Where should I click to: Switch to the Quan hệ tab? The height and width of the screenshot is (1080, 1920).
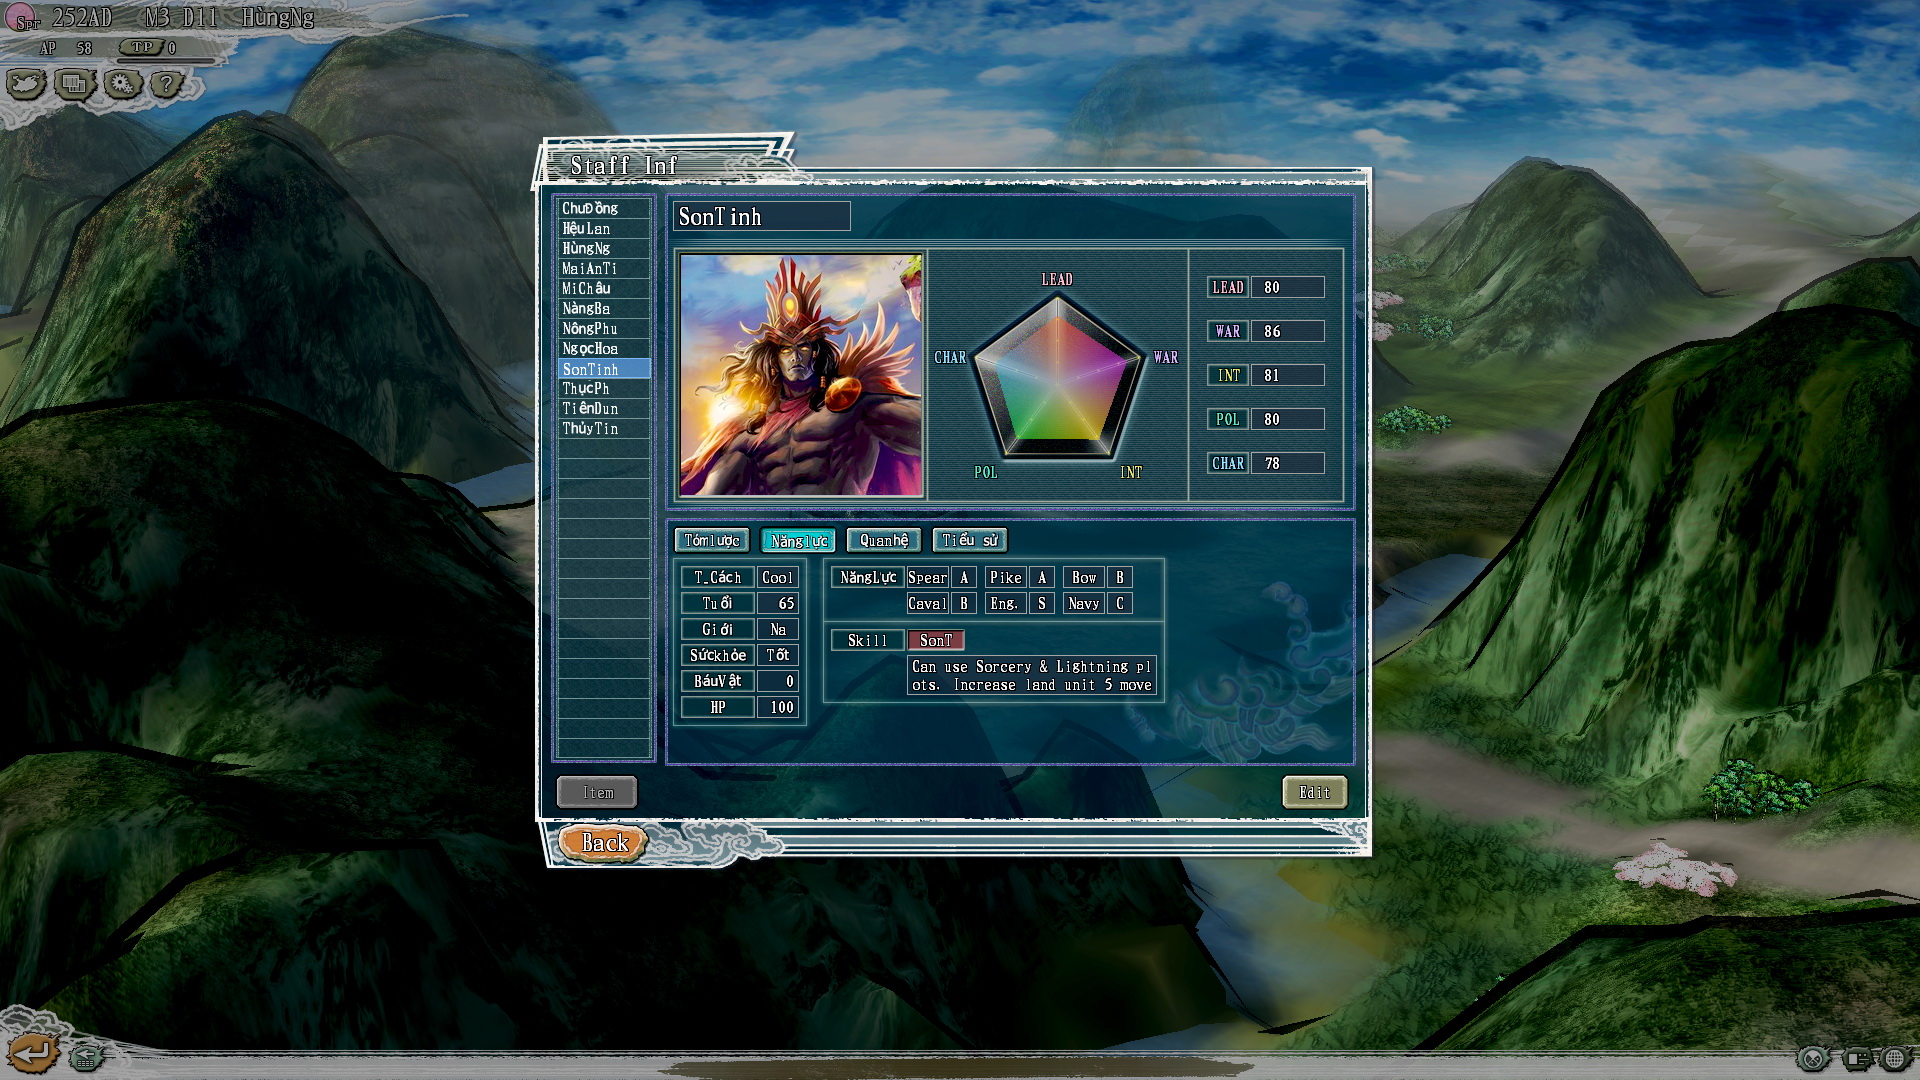[884, 540]
